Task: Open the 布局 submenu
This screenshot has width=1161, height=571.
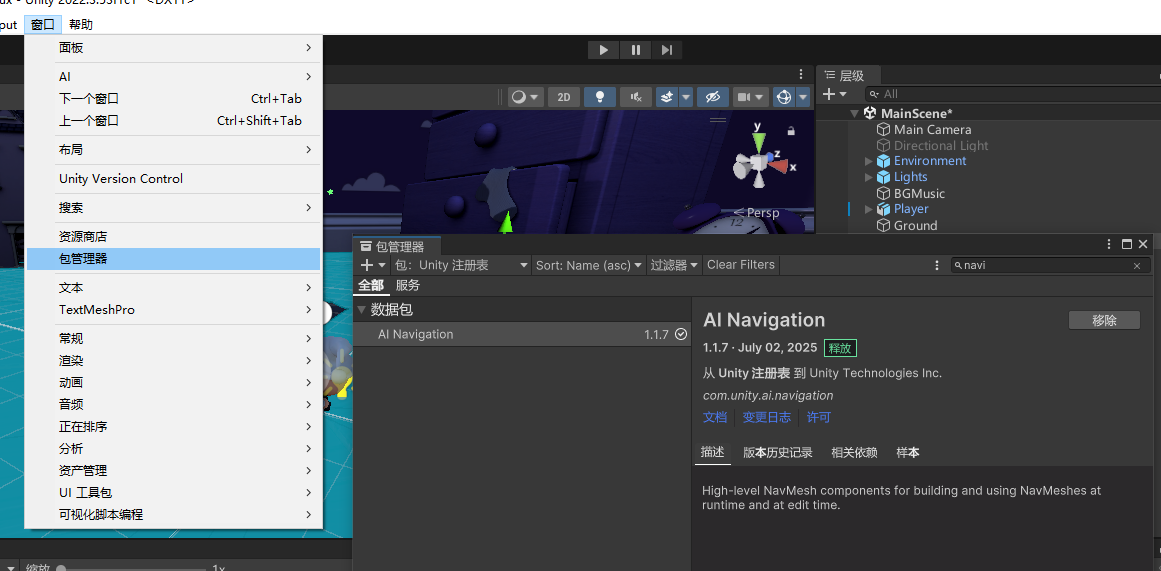Action: click(x=174, y=150)
